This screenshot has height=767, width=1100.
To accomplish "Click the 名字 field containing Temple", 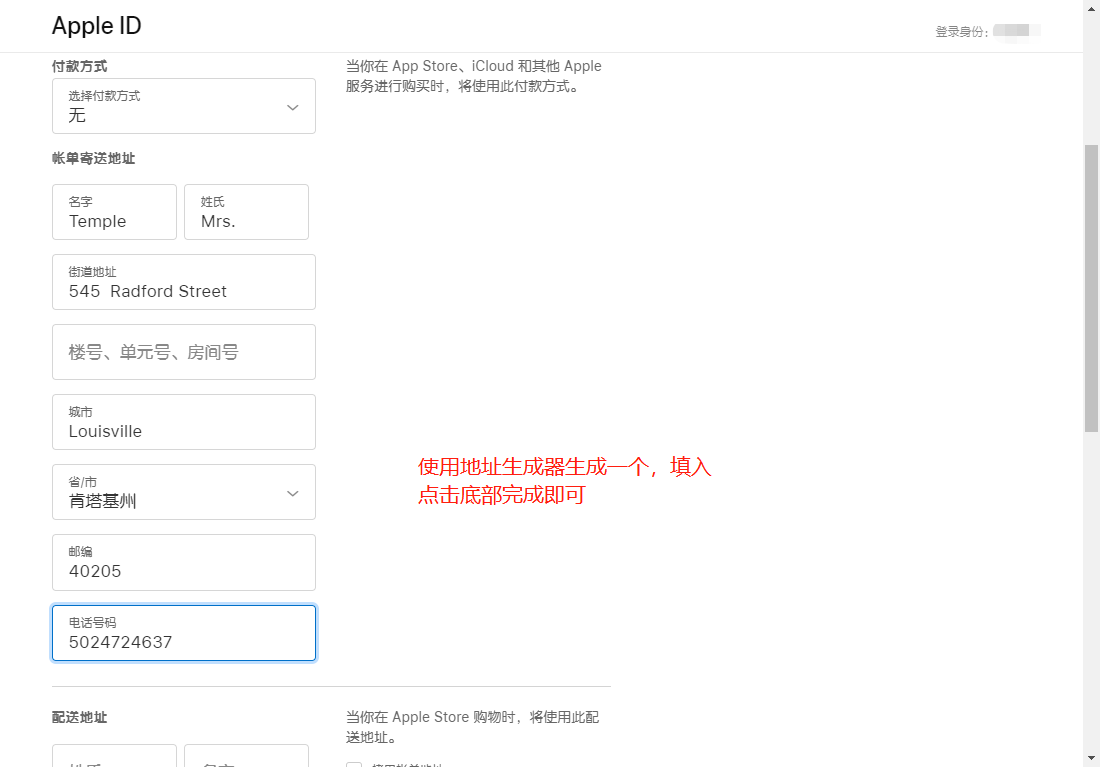I will 114,212.
